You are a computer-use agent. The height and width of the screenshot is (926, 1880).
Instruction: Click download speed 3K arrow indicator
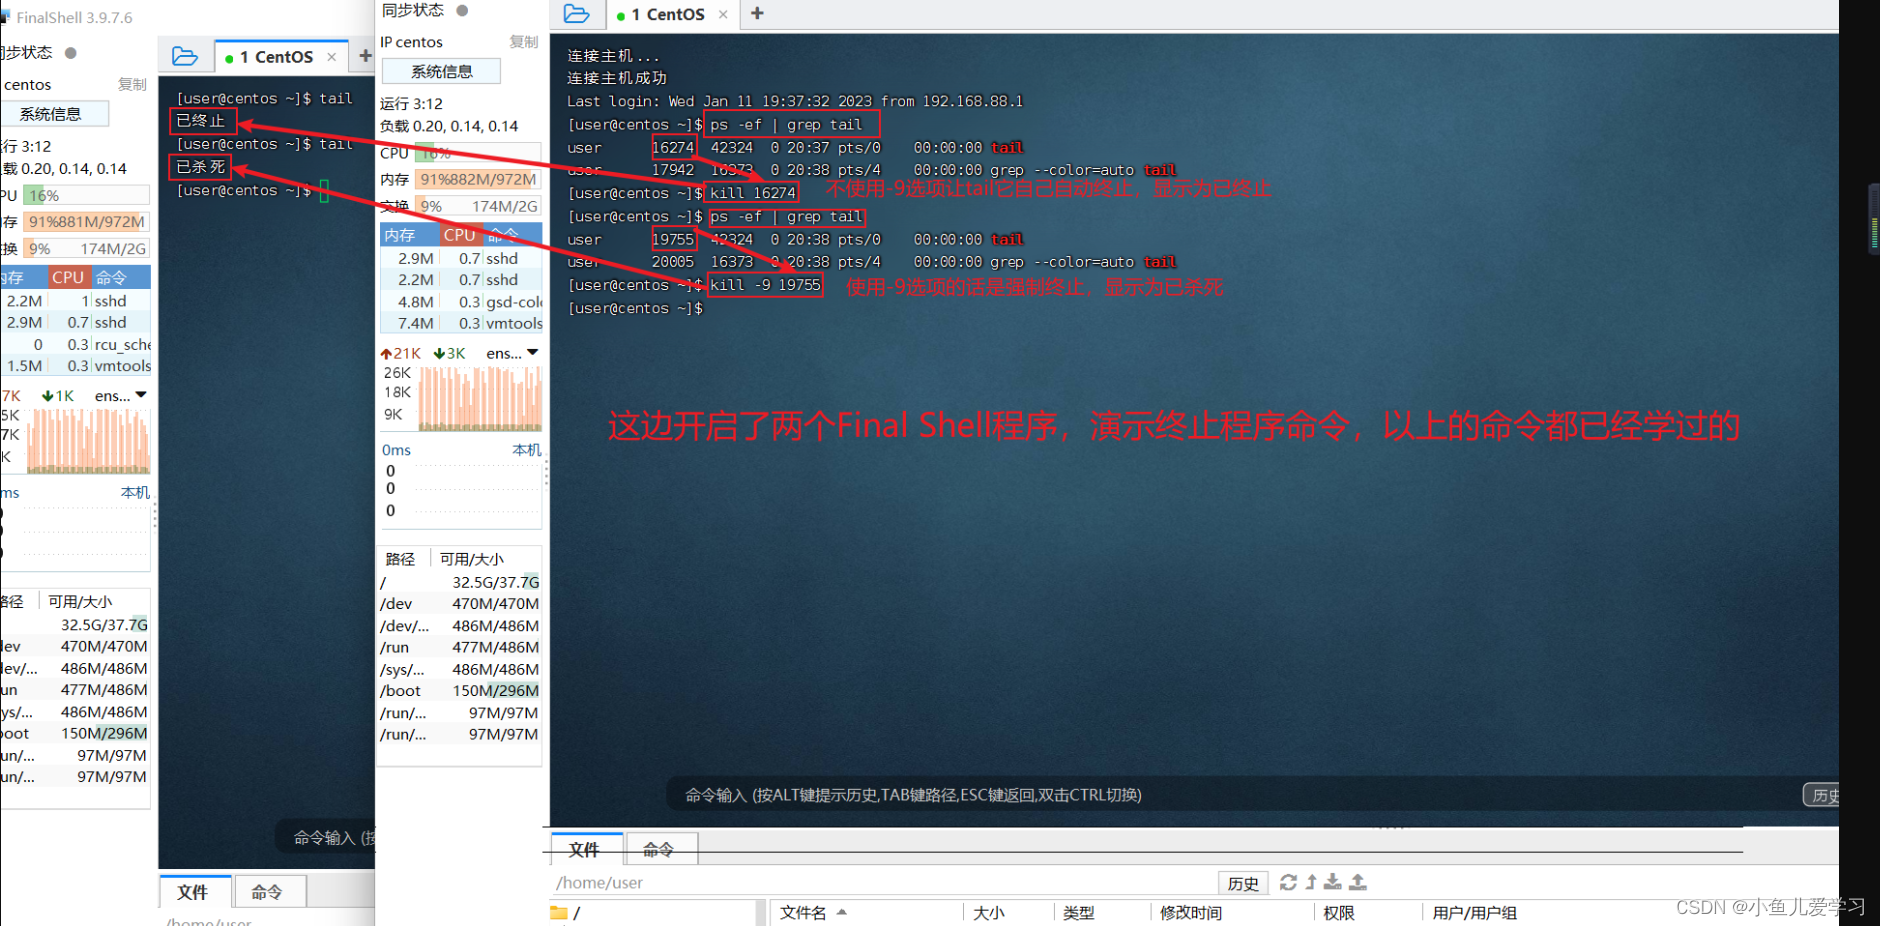(x=450, y=353)
